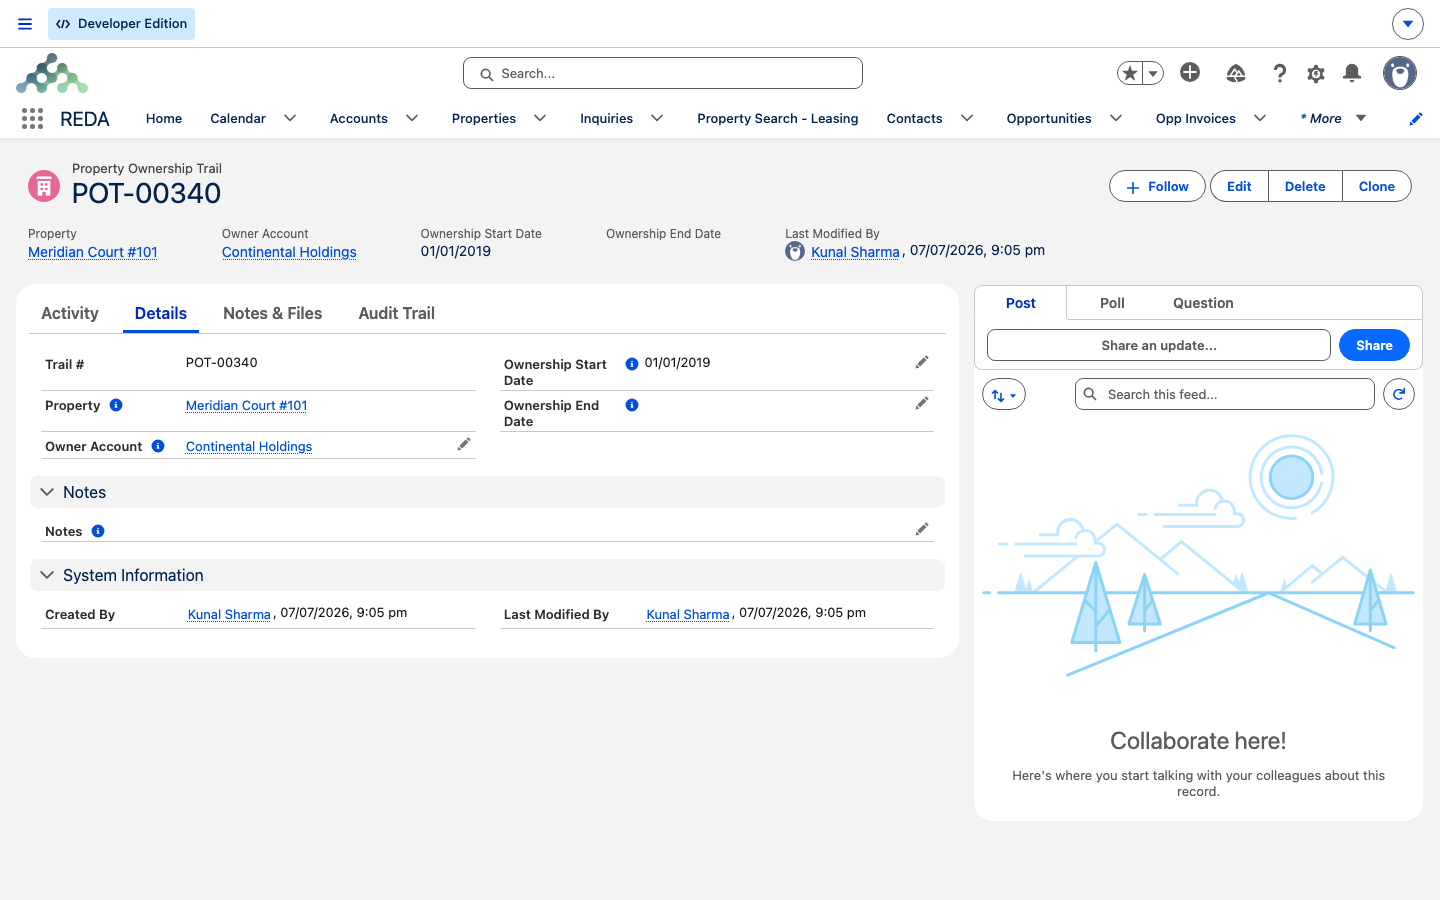
Task: Open the Favorites list dropdown arrow
Action: click(1153, 73)
